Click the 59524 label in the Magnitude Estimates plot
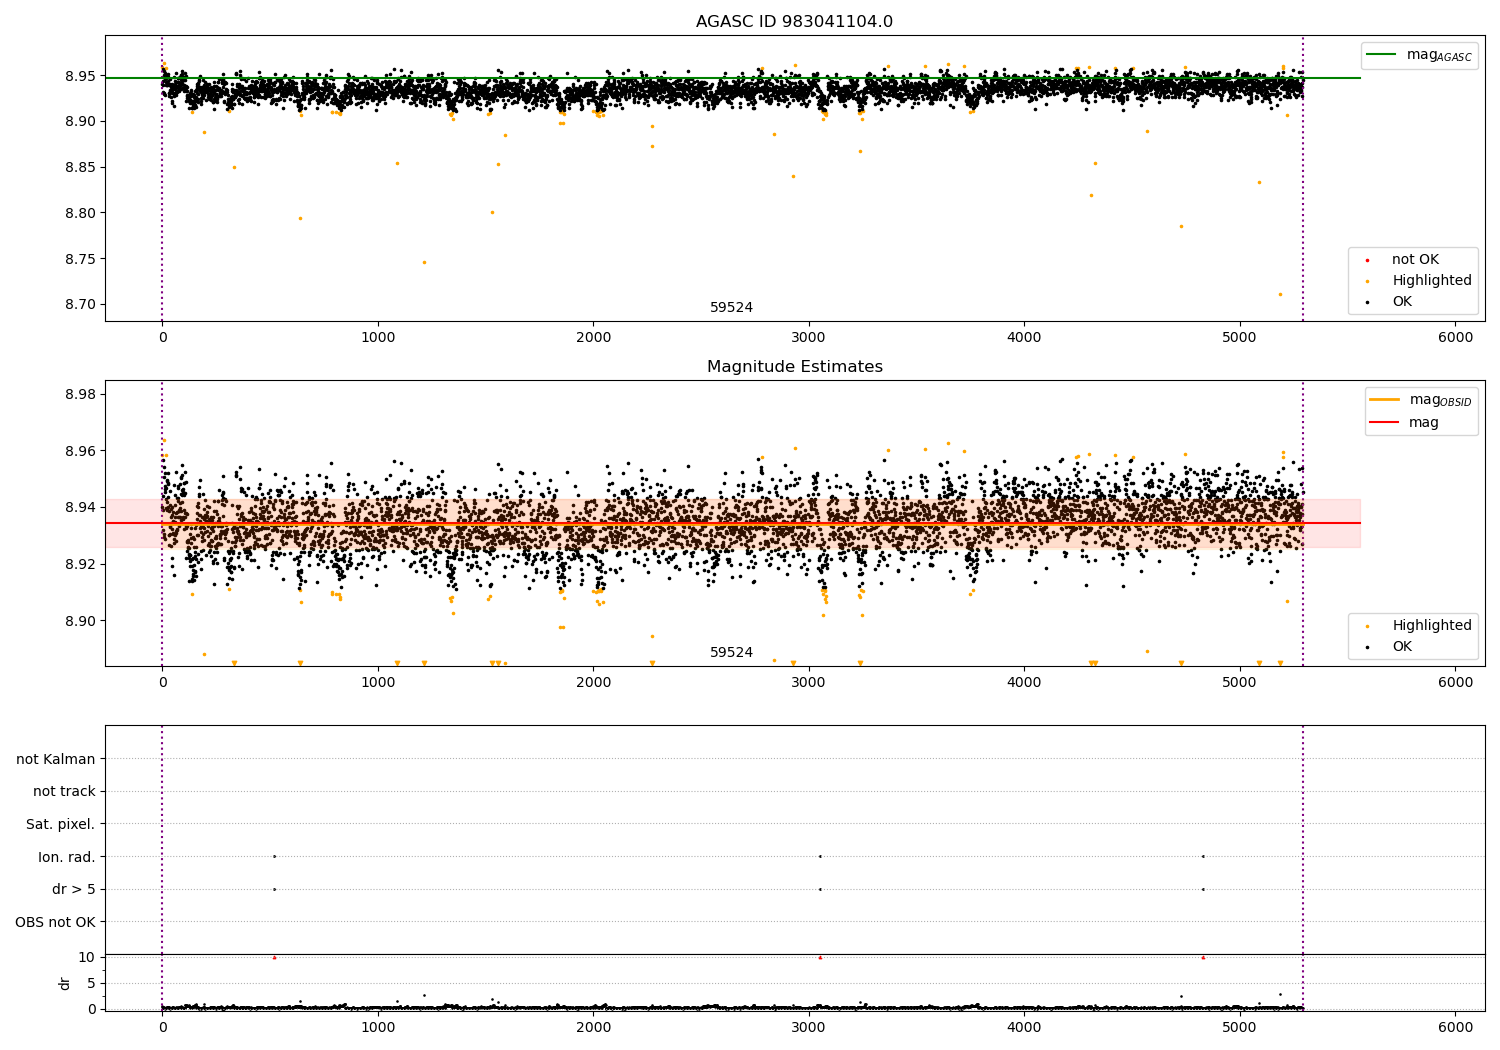The width and height of the screenshot is (1500, 1050). coord(731,653)
